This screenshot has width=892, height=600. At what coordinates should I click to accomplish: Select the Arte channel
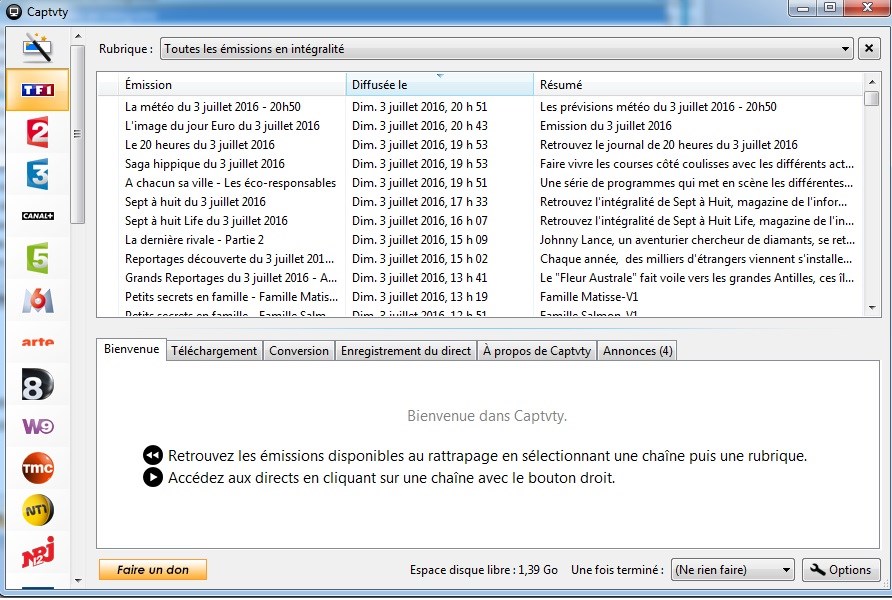38,342
